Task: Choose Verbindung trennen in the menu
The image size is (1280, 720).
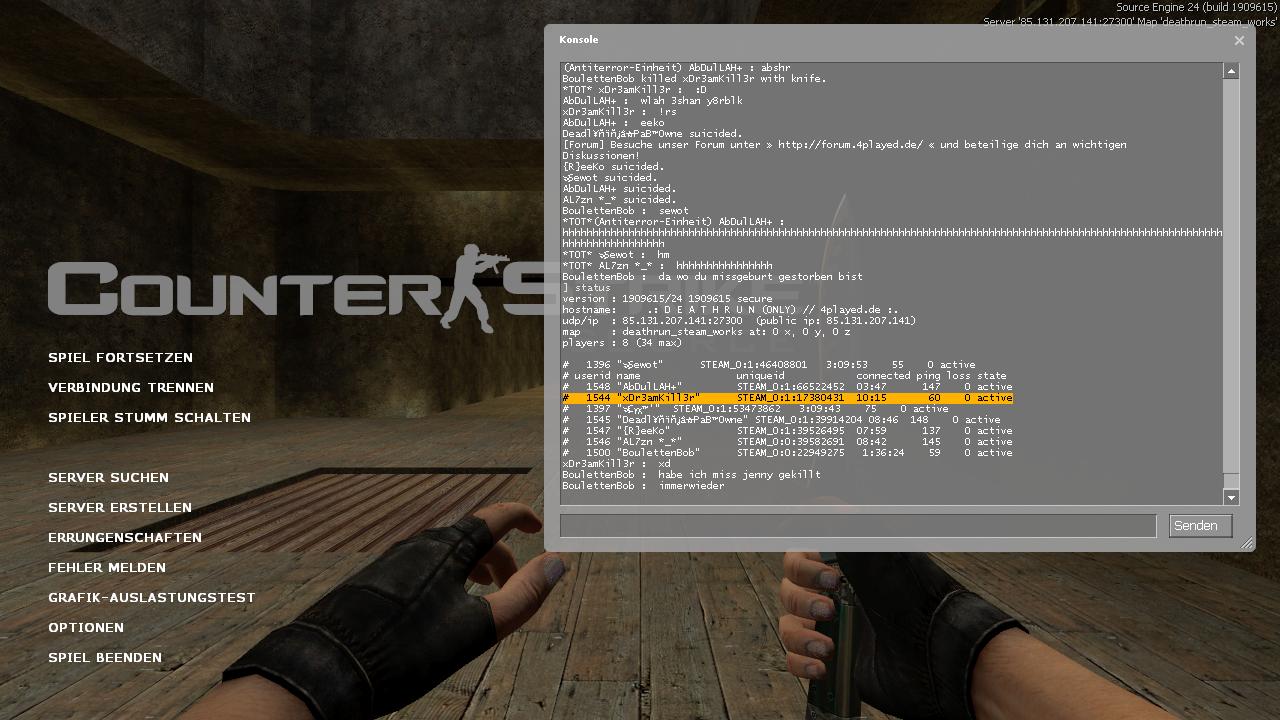Action: point(131,387)
